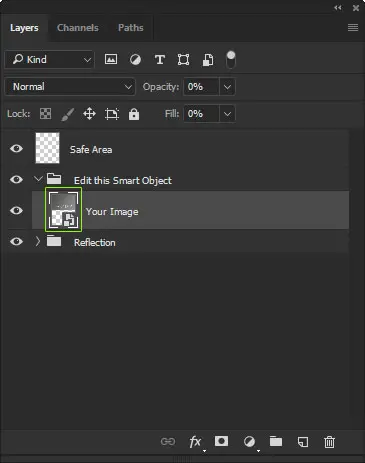Viewport: 365px width, 463px height.
Task: Filter for shape layers icon
Action: [183, 60]
